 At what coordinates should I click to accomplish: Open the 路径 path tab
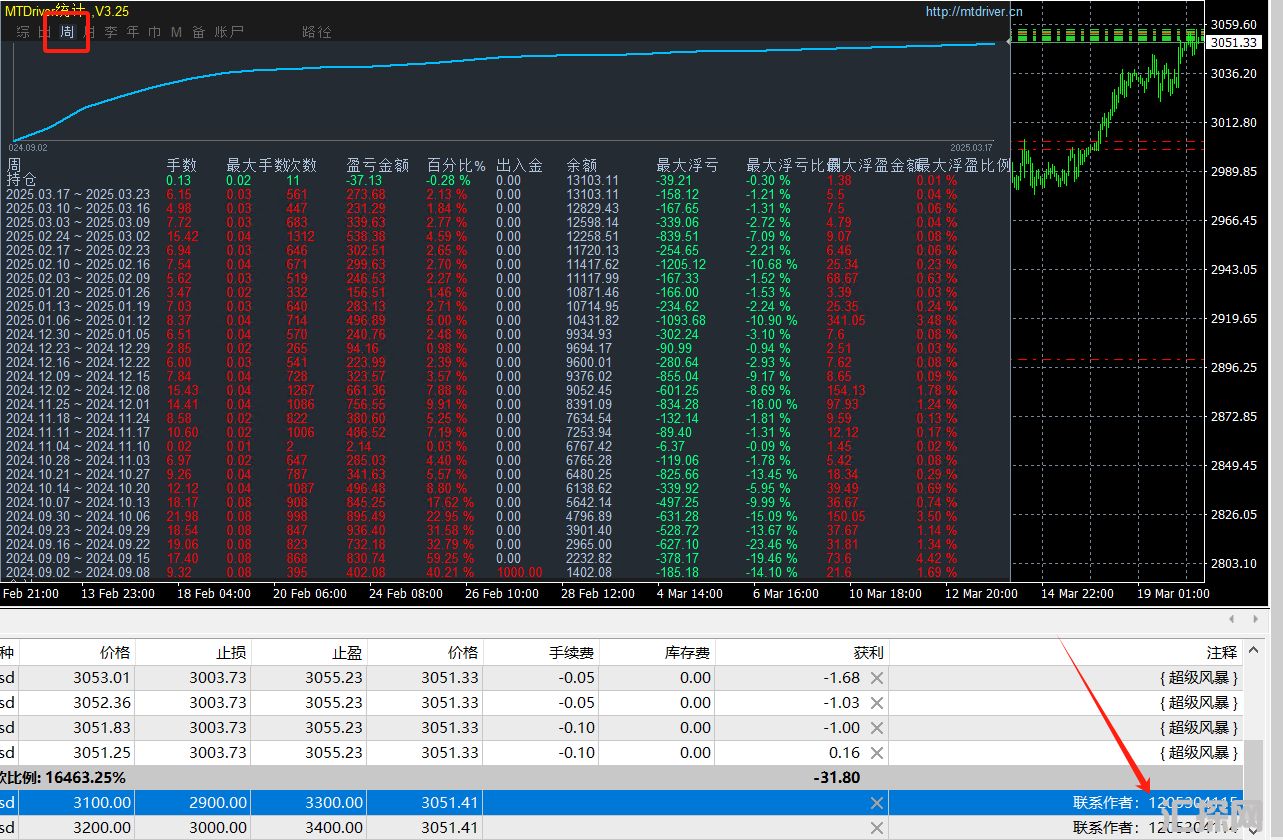pos(316,32)
